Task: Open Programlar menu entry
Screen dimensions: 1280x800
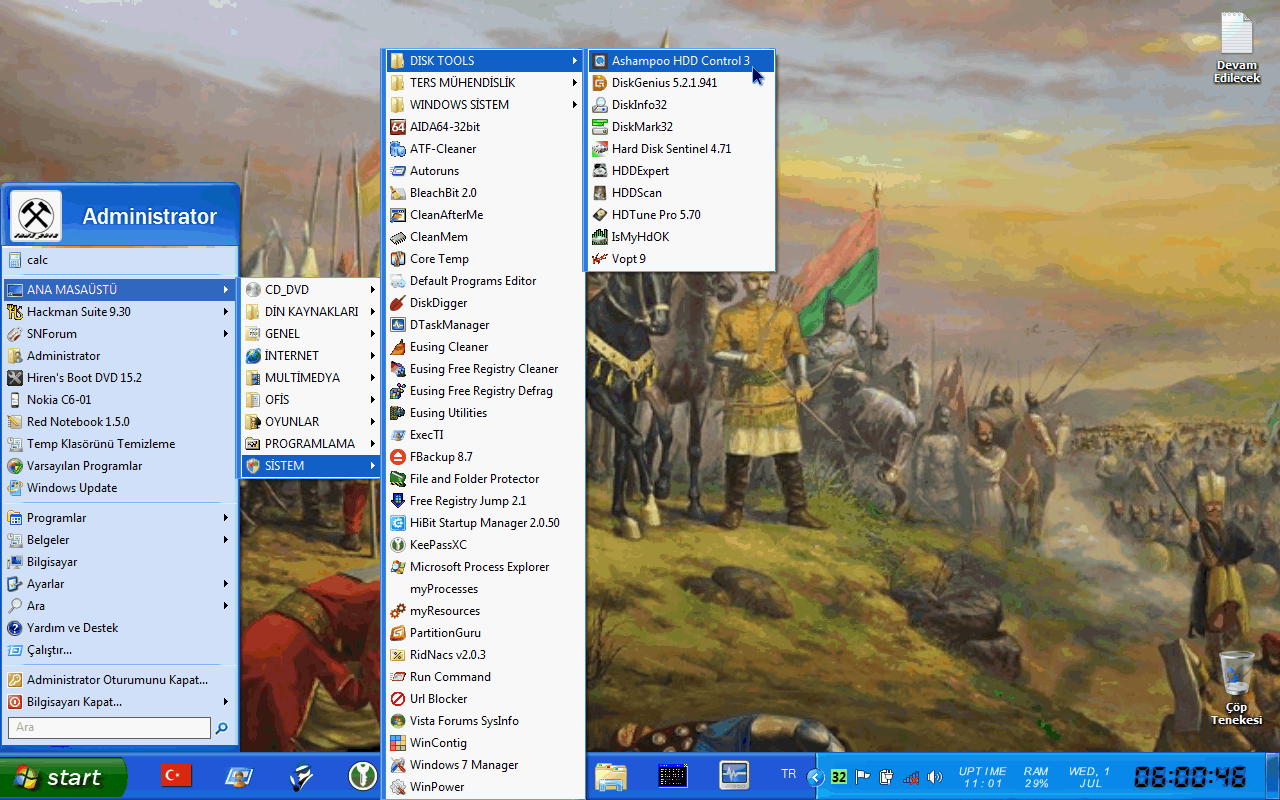Action: (119, 518)
